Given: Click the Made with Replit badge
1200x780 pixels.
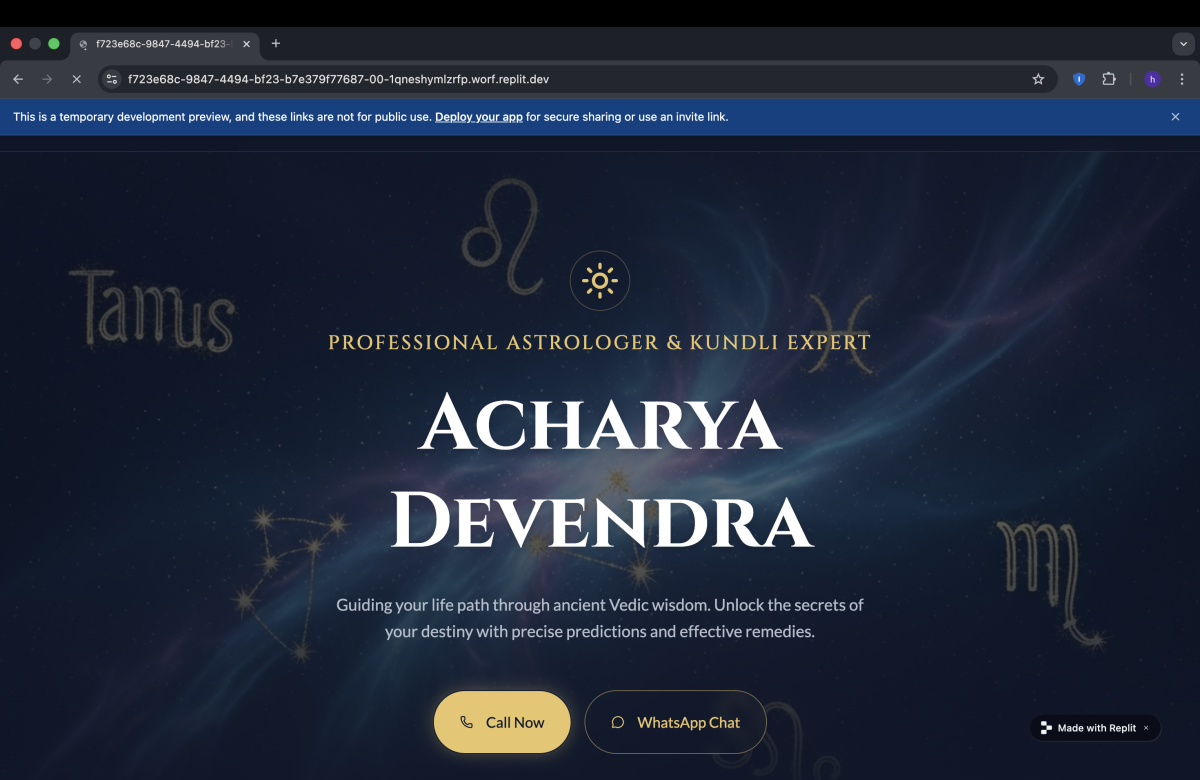Looking at the screenshot, I should [x=1088, y=728].
